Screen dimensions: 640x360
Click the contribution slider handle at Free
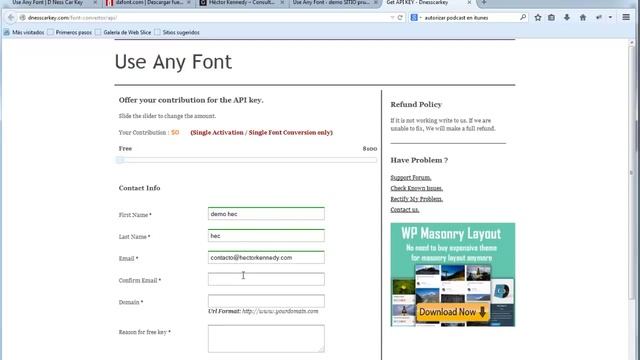click(120, 160)
